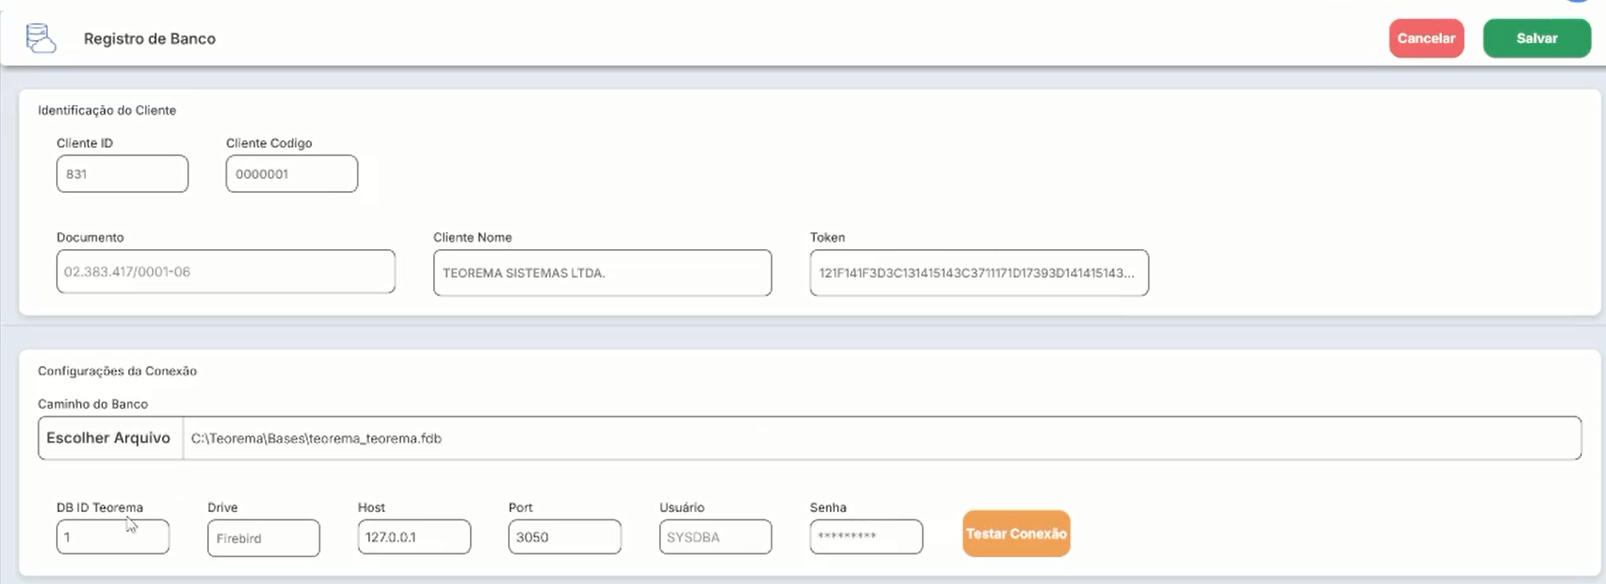Click the Cliente Nome label

(x=472, y=237)
